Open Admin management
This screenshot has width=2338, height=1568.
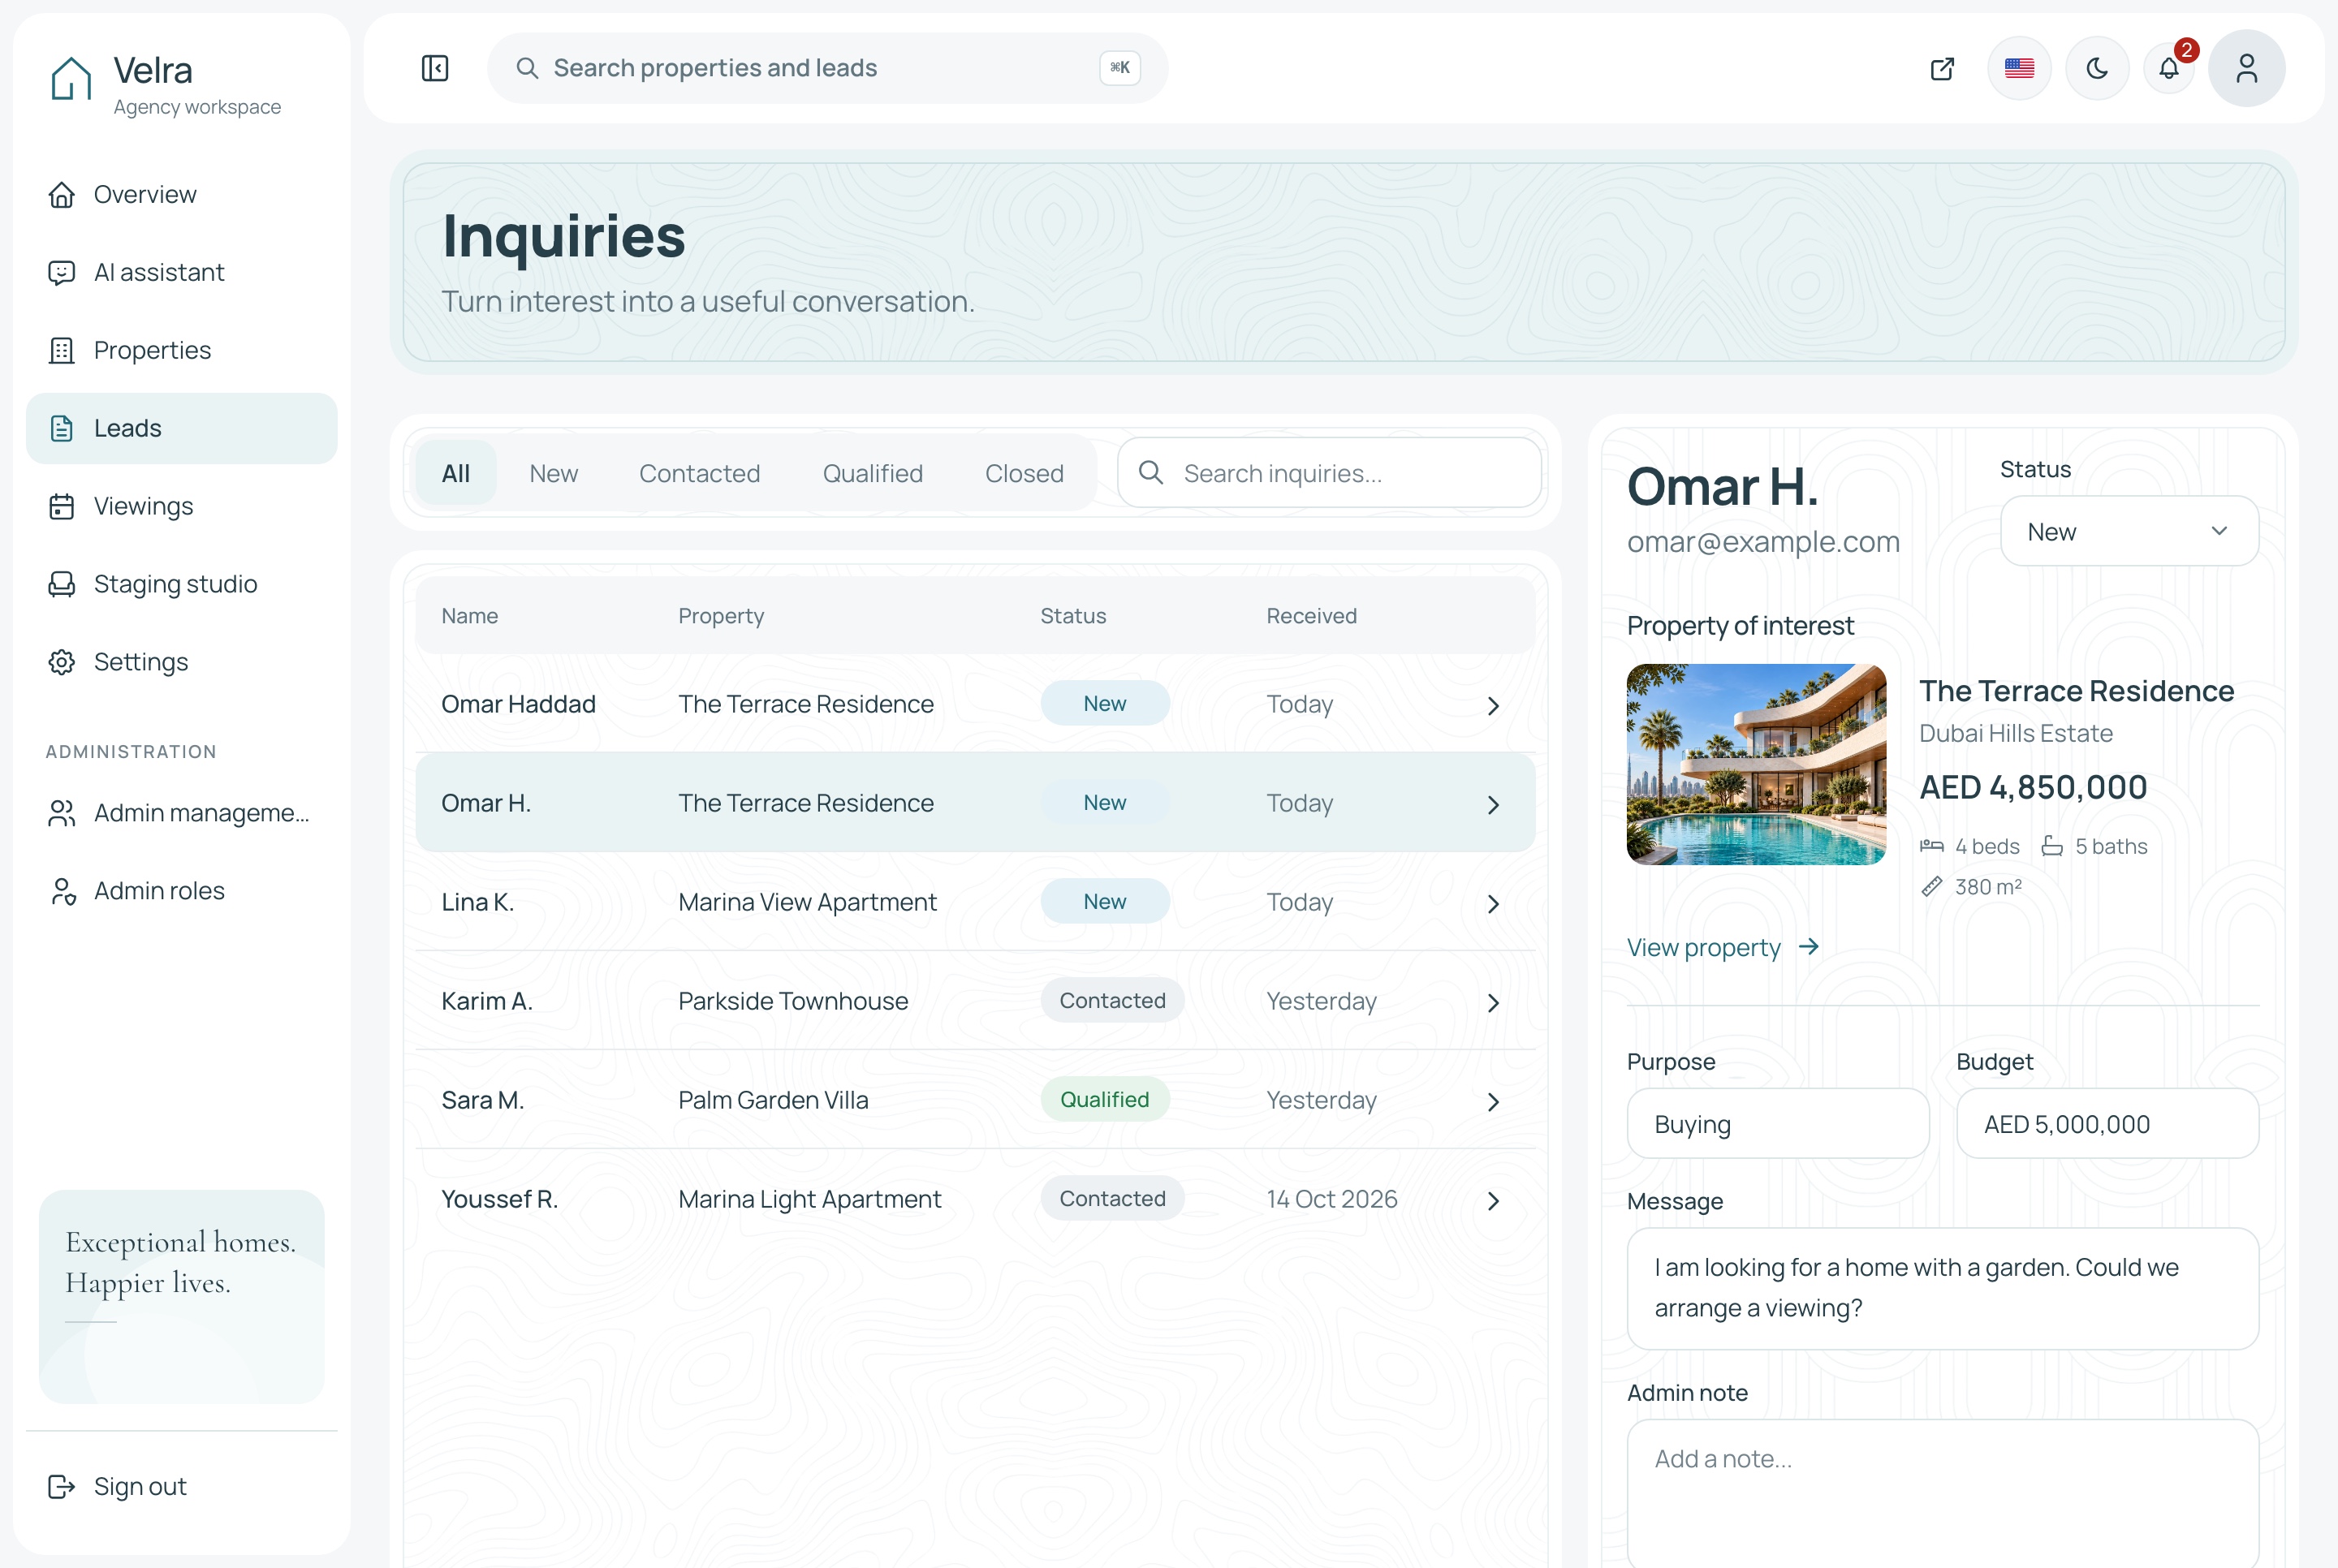[181, 813]
